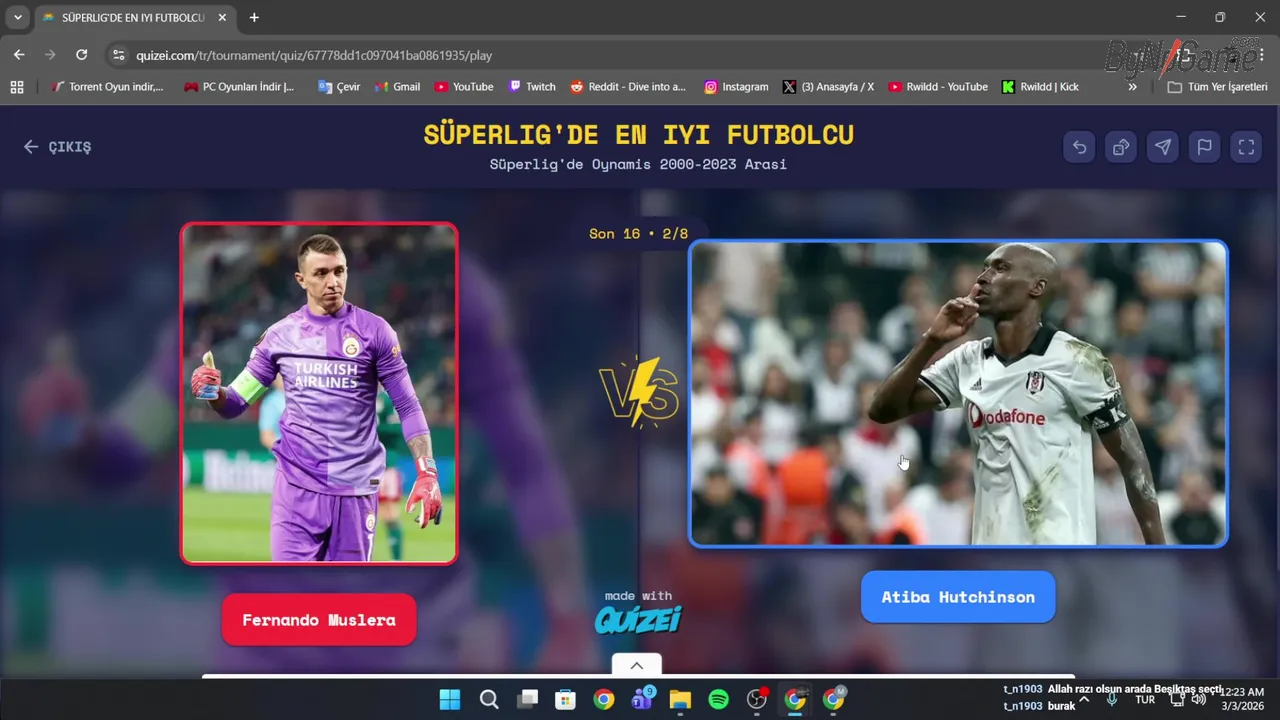The image size is (1280, 720).
Task: Open Task View on taskbar
Action: click(x=527, y=699)
